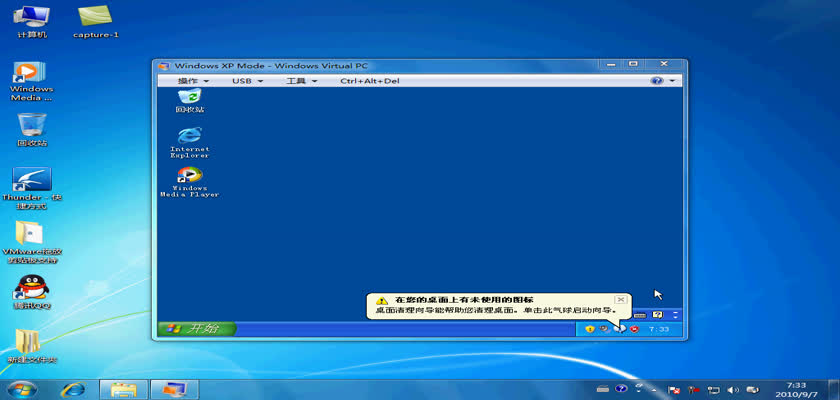This screenshot has height=400, width=840.
Task: Click the yellow security shield tray icon in XP
Action: point(590,328)
